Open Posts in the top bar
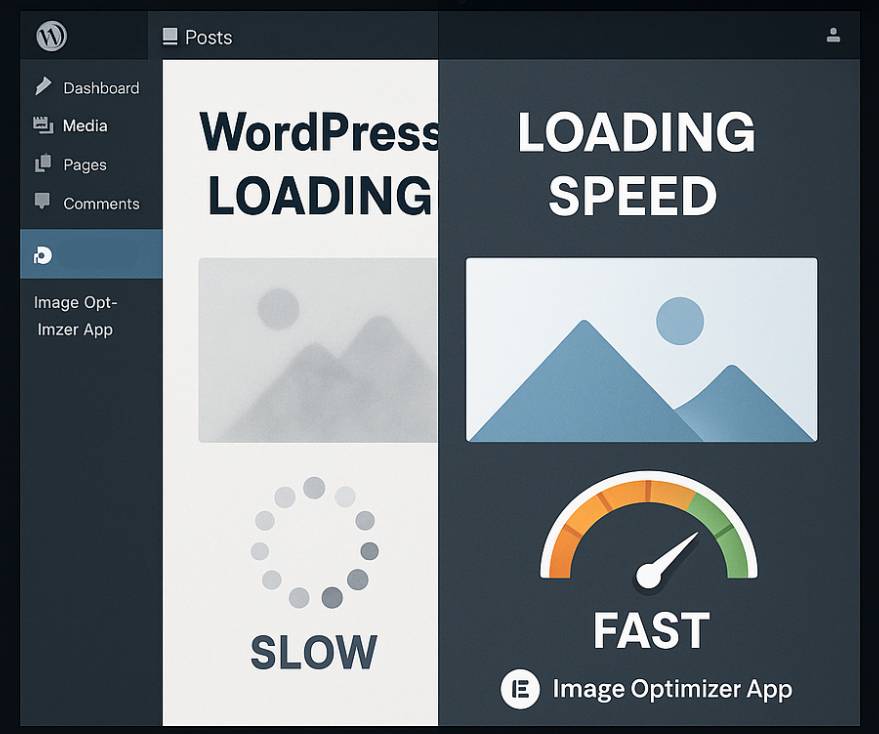 pos(209,38)
